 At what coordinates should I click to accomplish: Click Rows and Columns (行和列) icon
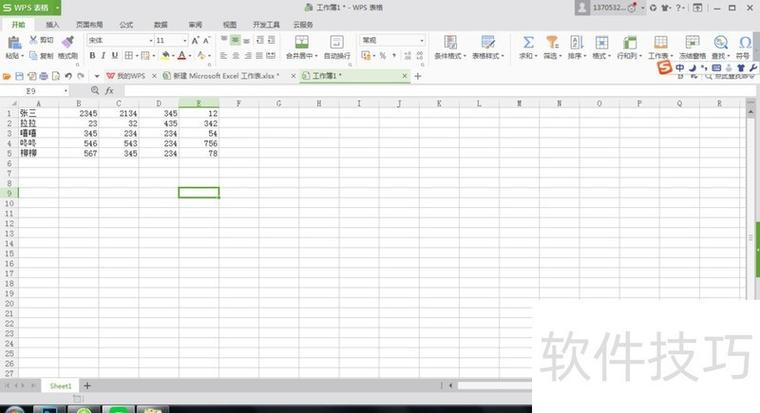[630, 42]
